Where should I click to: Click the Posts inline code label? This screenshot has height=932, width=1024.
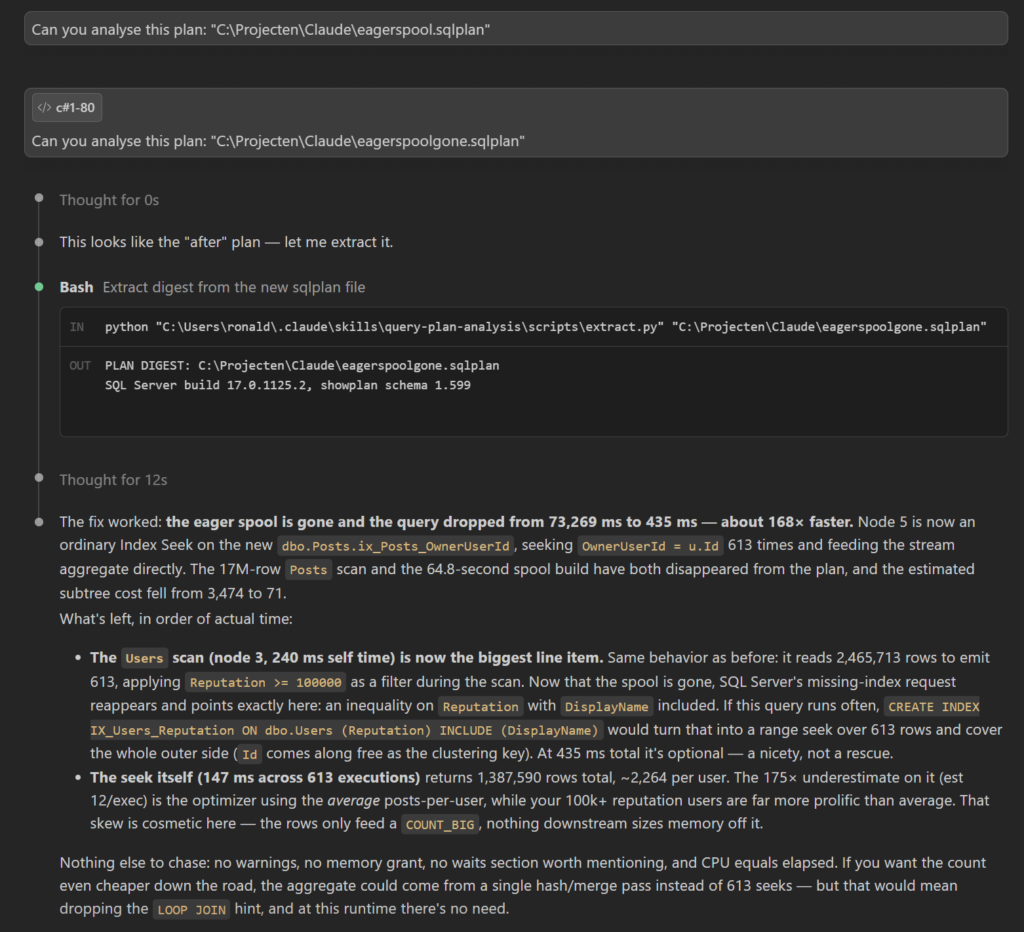coord(308,570)
